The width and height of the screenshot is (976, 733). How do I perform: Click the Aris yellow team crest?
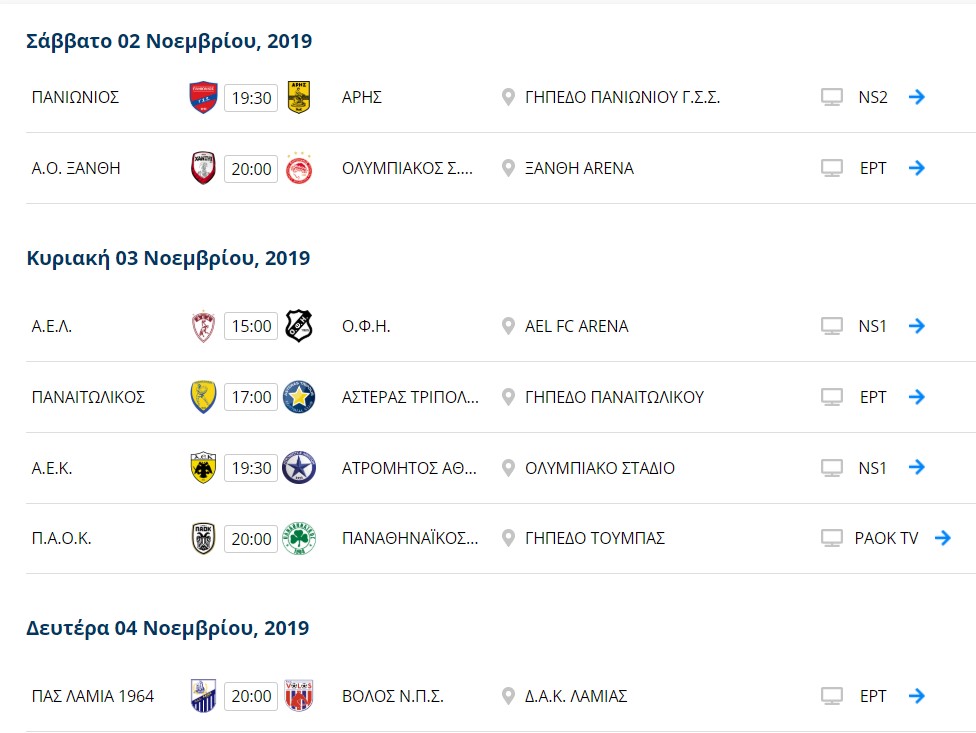tap(299, 97)
